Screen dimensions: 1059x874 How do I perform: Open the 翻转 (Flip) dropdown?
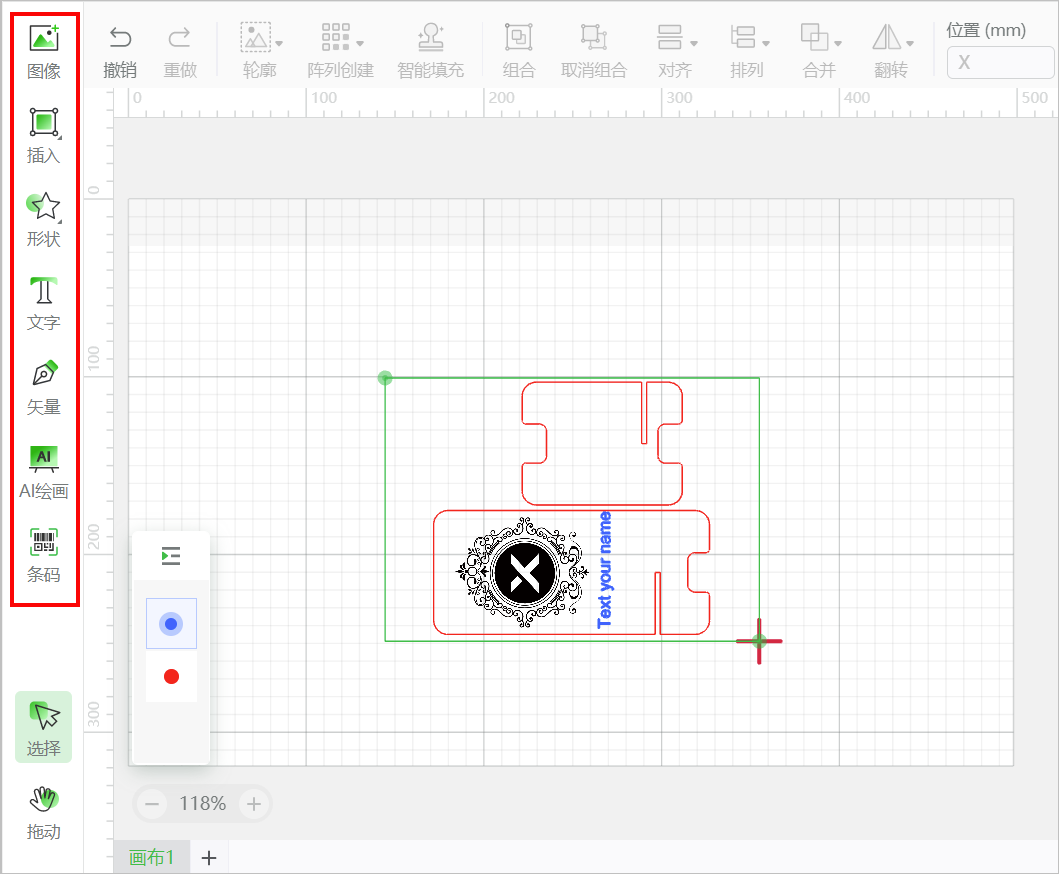(891, 51)
